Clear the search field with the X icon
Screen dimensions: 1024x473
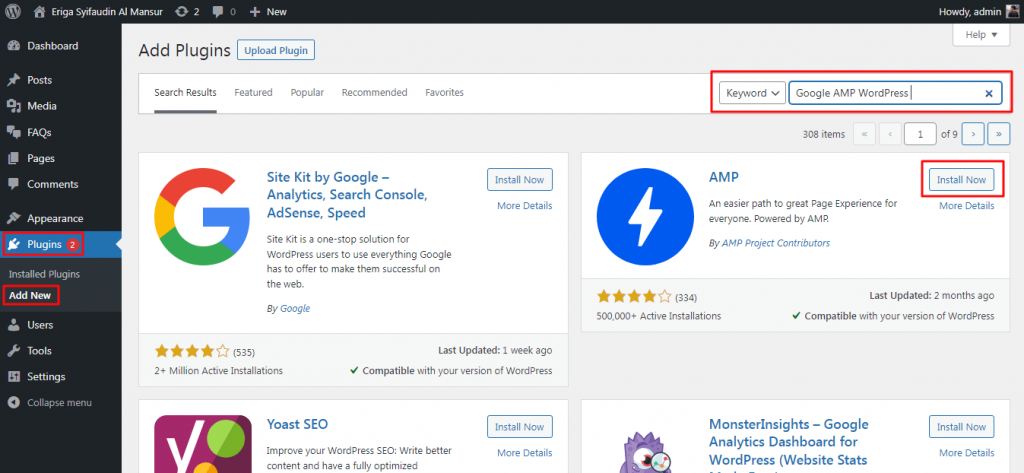[989, 93]
